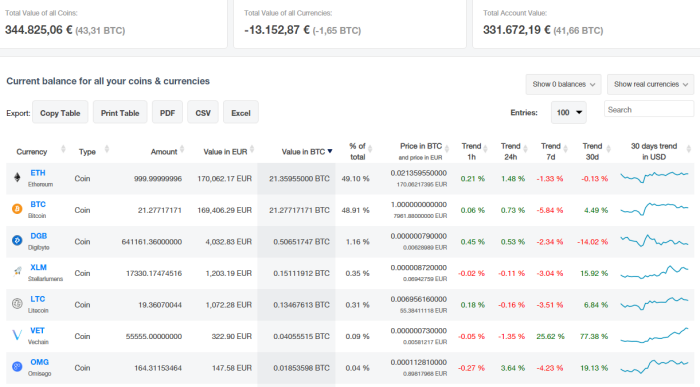Screen dimensions: 700x387
Task: Export the table as CSV
Action: [203, 113]
